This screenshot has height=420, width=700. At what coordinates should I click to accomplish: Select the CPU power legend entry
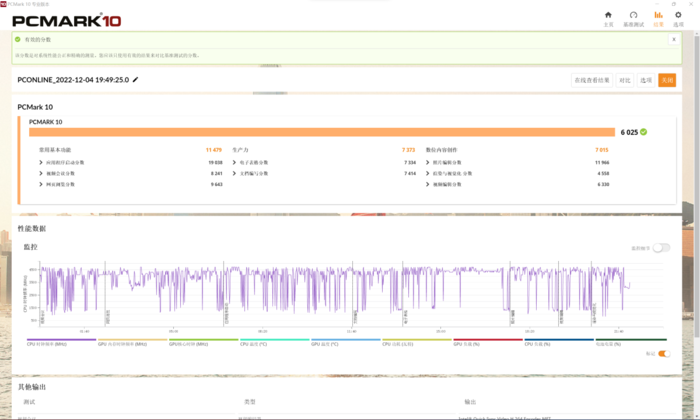click(x=417, y=342)
